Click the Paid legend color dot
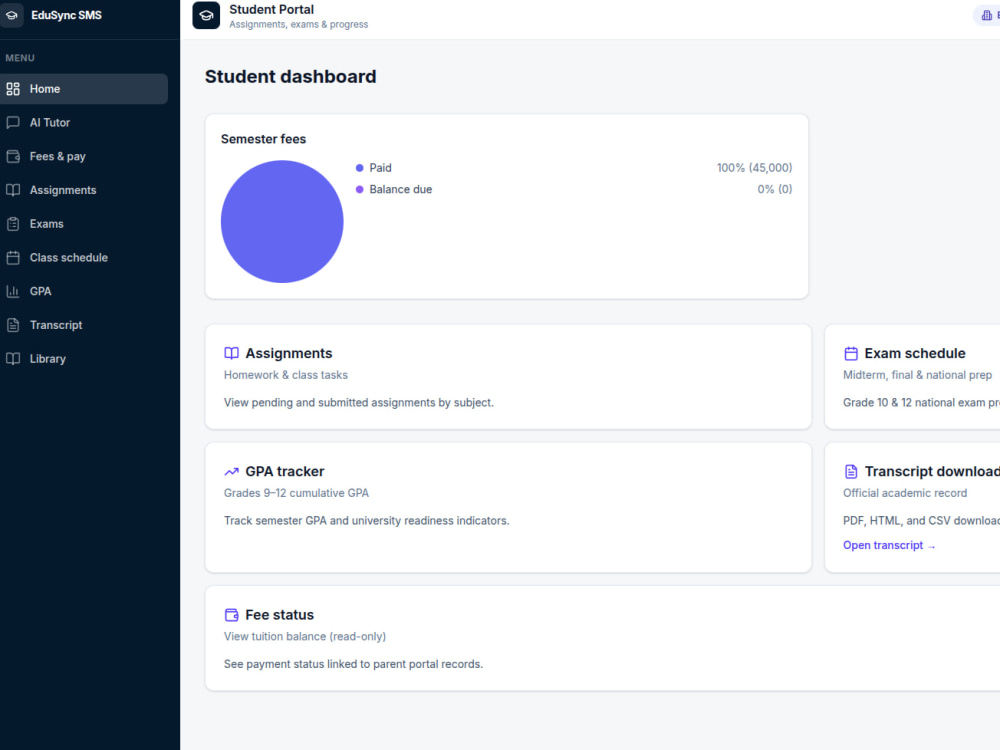The width and height of the screenshot is (1000, 750). tap(360, 168)
